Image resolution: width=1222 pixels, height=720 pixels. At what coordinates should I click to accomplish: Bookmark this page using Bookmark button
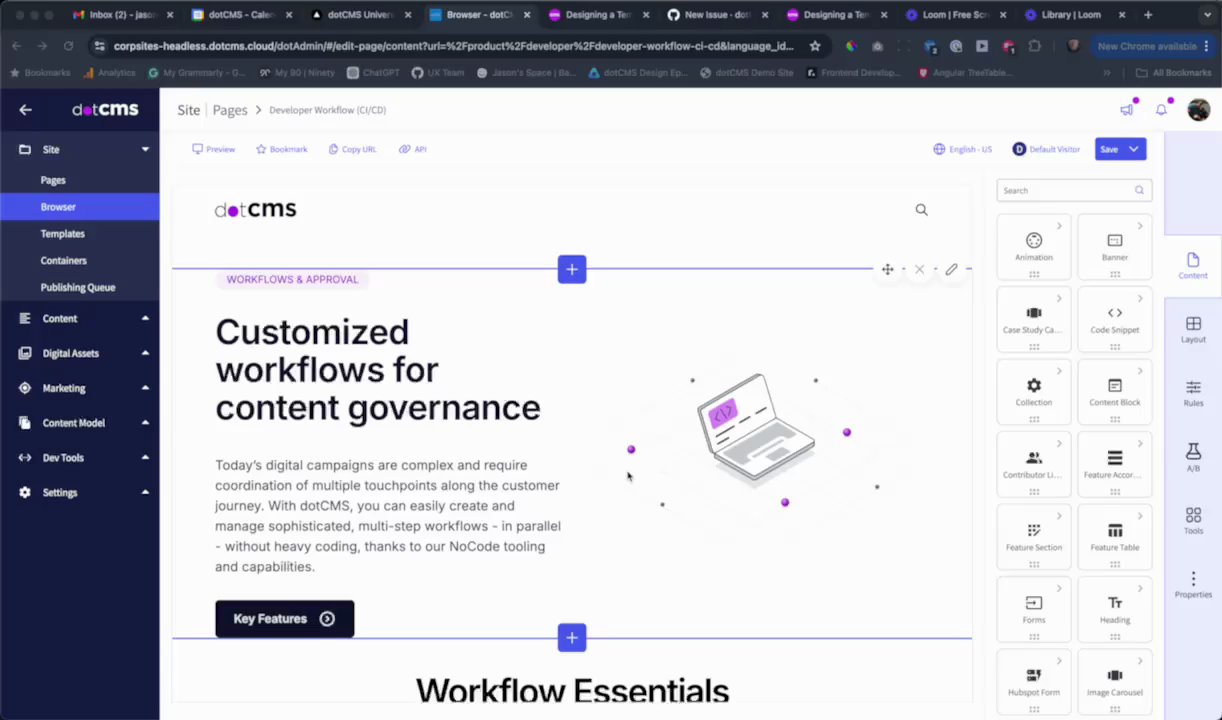pos(281,149)
